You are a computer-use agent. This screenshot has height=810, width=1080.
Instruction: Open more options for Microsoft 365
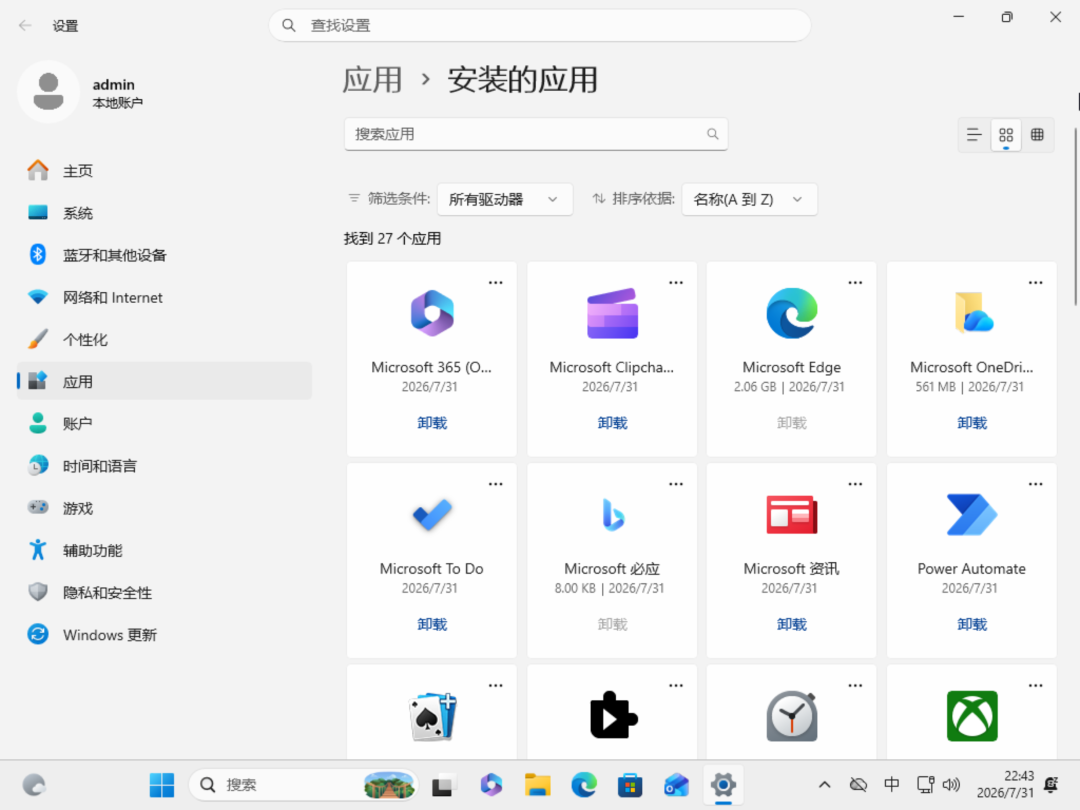tap(496, 282)
